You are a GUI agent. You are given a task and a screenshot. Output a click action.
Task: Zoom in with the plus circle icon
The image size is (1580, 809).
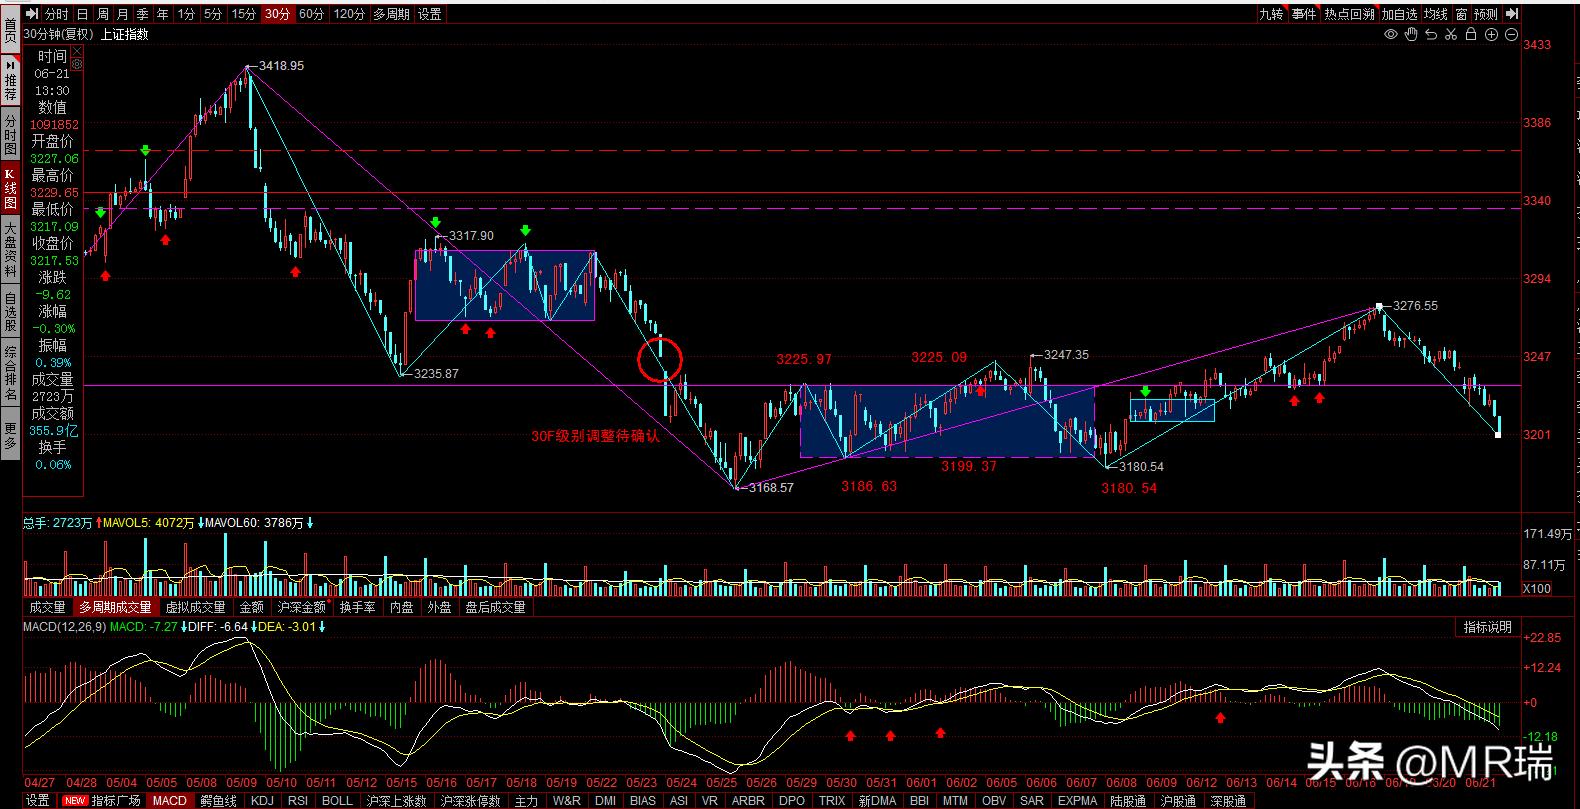(1491, 35)
